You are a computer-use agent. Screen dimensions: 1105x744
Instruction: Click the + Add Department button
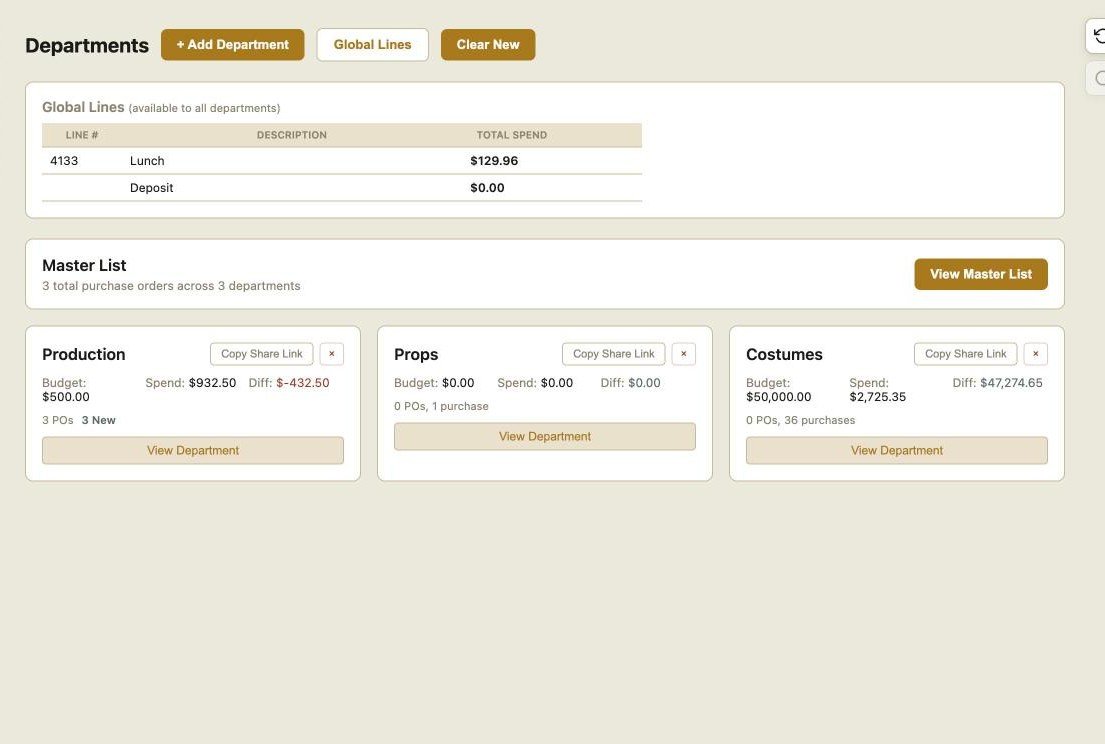click(x=233, y=44)
